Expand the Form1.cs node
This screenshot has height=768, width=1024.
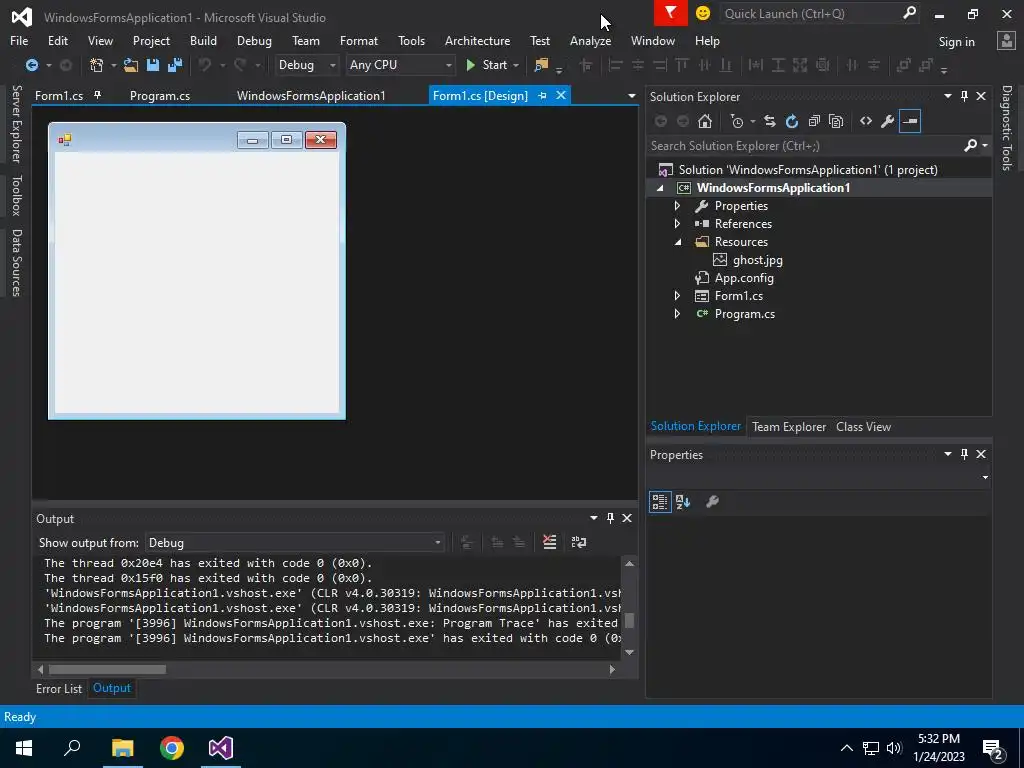pos(677,296)
